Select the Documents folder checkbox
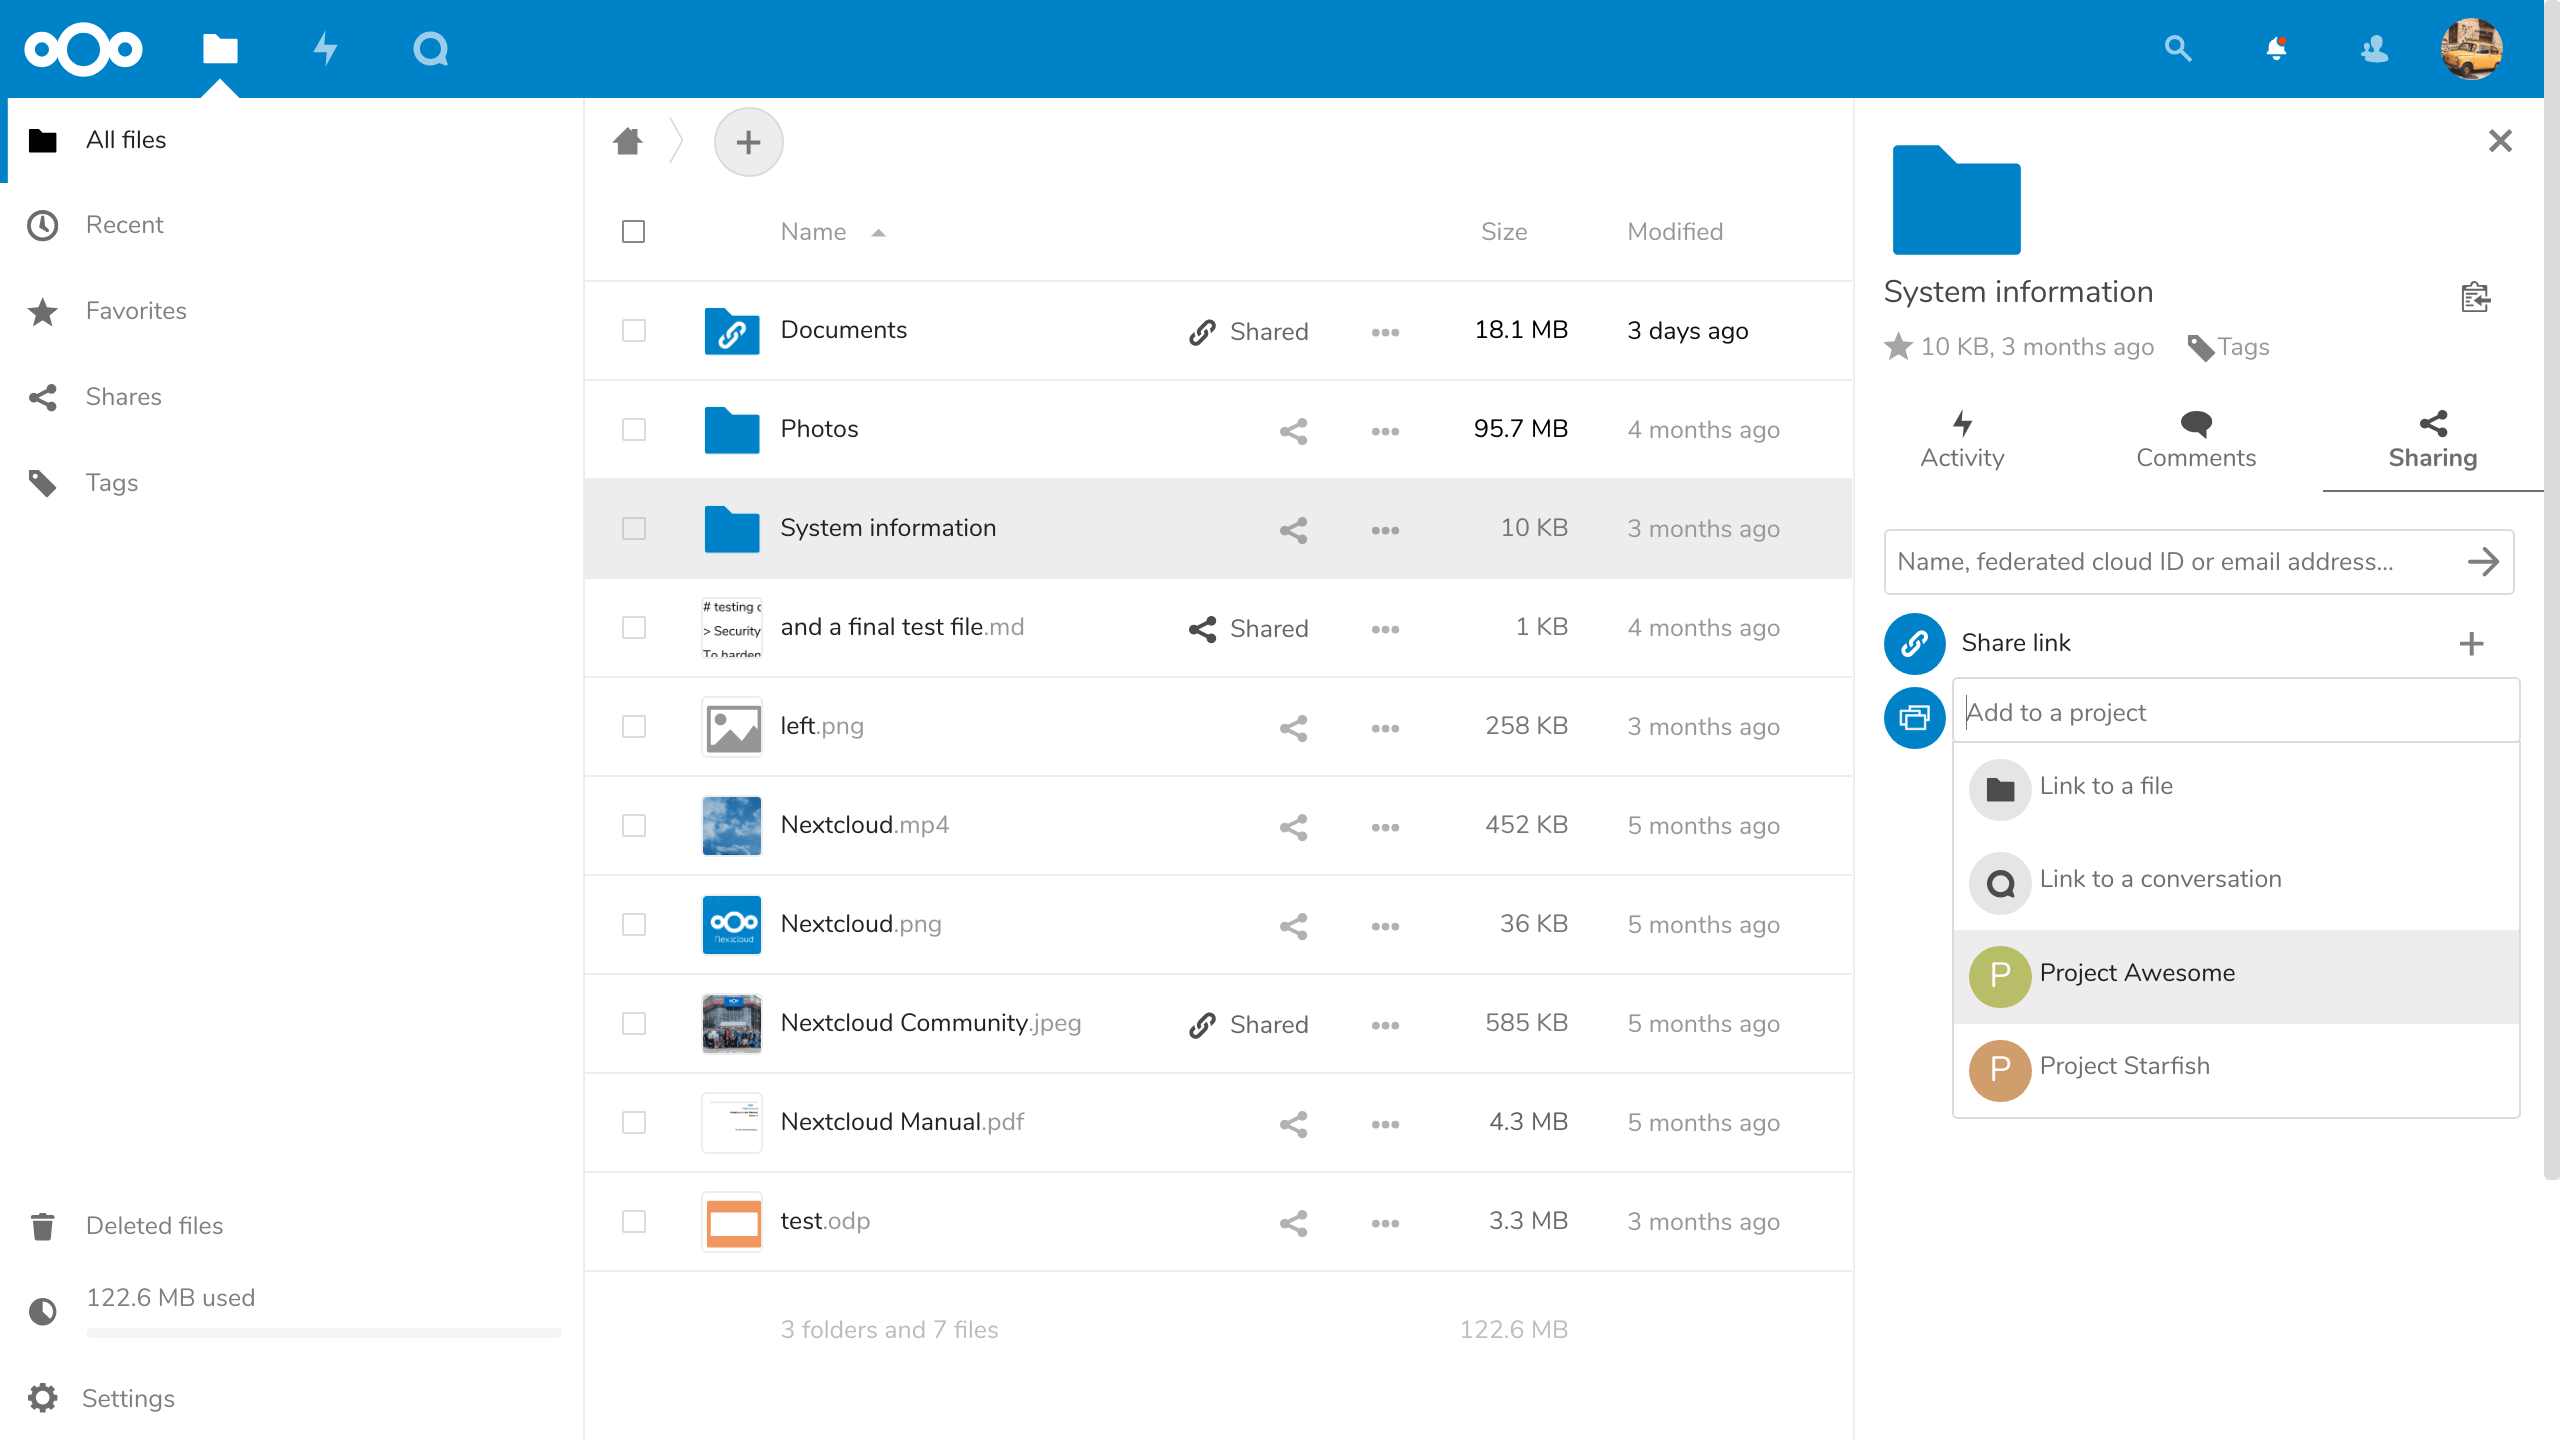This screenshot has width=2560, height=1440. pos(633,330)
